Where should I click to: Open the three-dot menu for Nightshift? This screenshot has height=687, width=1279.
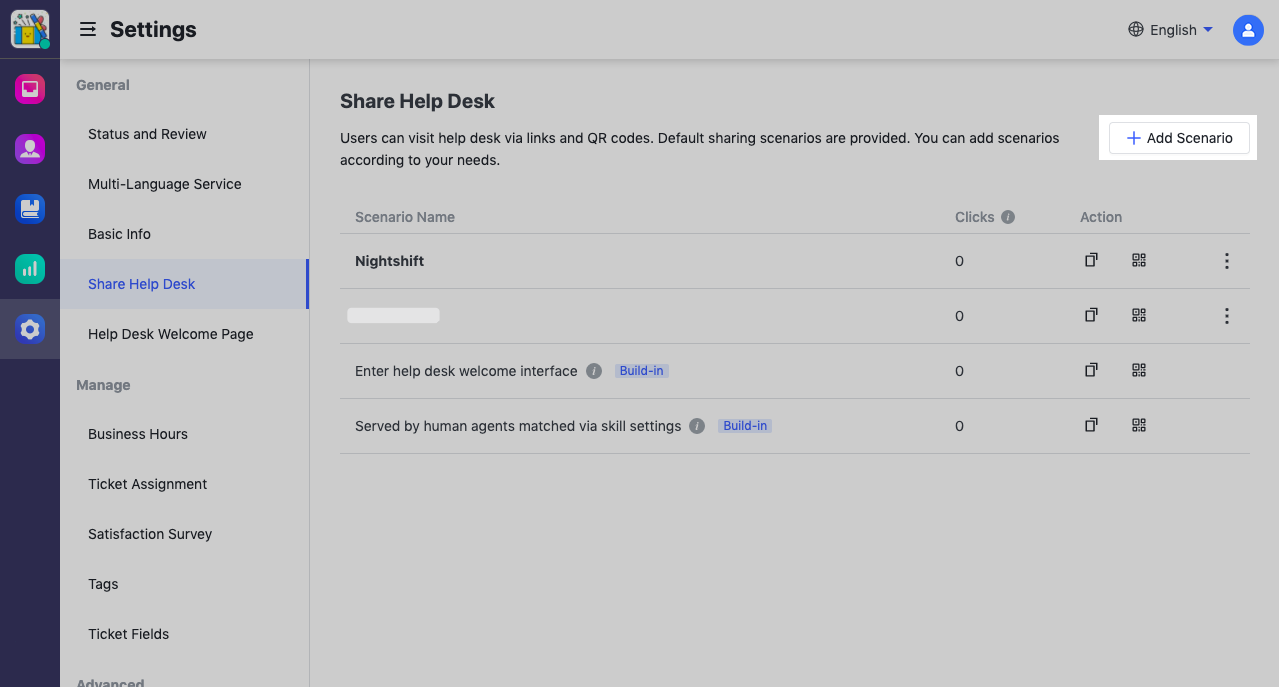[x=1226, y=260]
